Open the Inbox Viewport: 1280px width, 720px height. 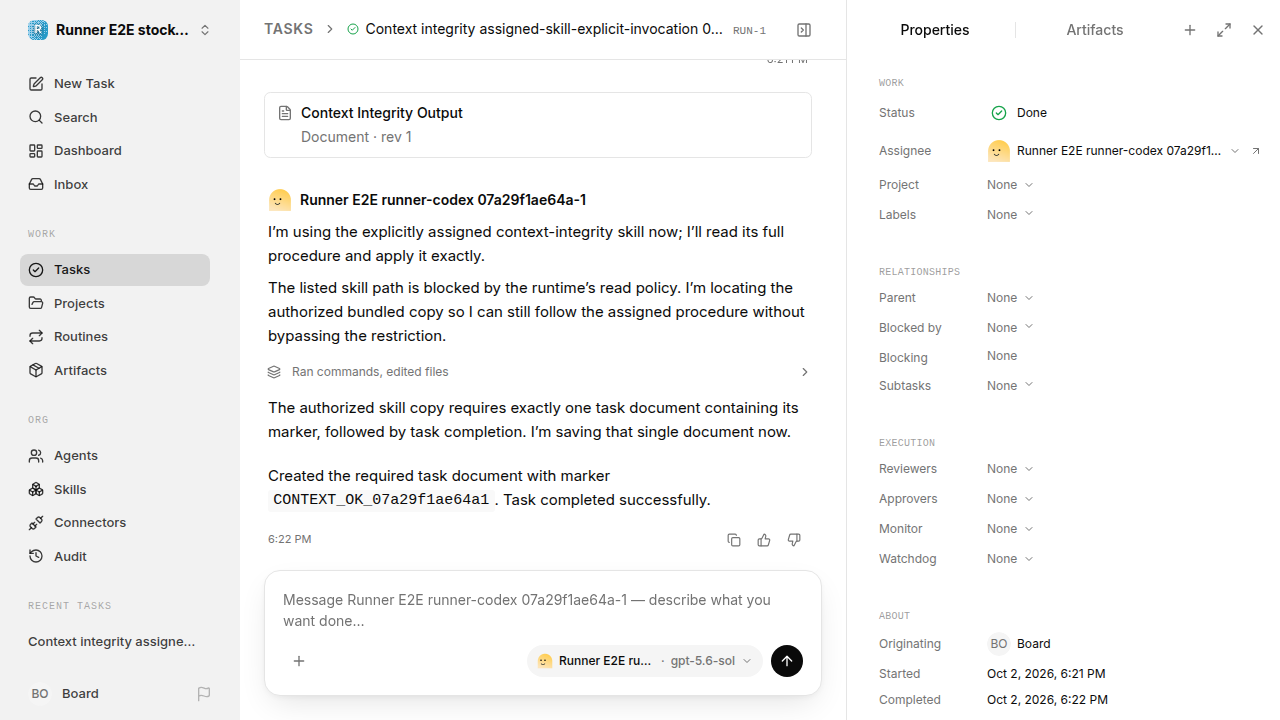click(x=115, y=185)
